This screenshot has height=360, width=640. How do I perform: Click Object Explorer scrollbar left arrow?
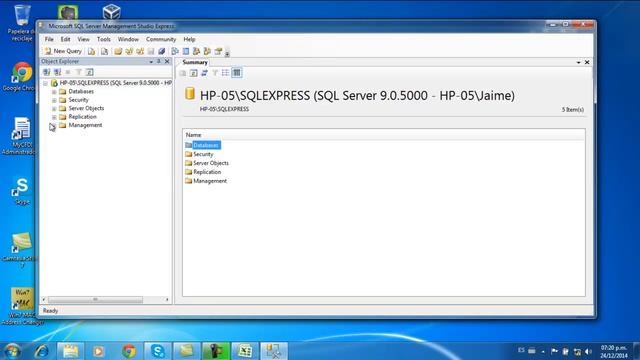click(44, 300)
